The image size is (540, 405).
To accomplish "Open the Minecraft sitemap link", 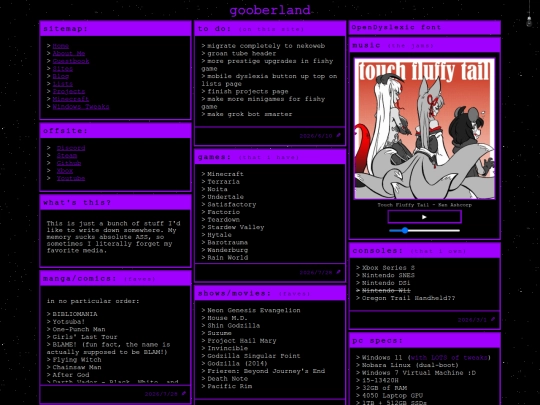I will point(71,99).
